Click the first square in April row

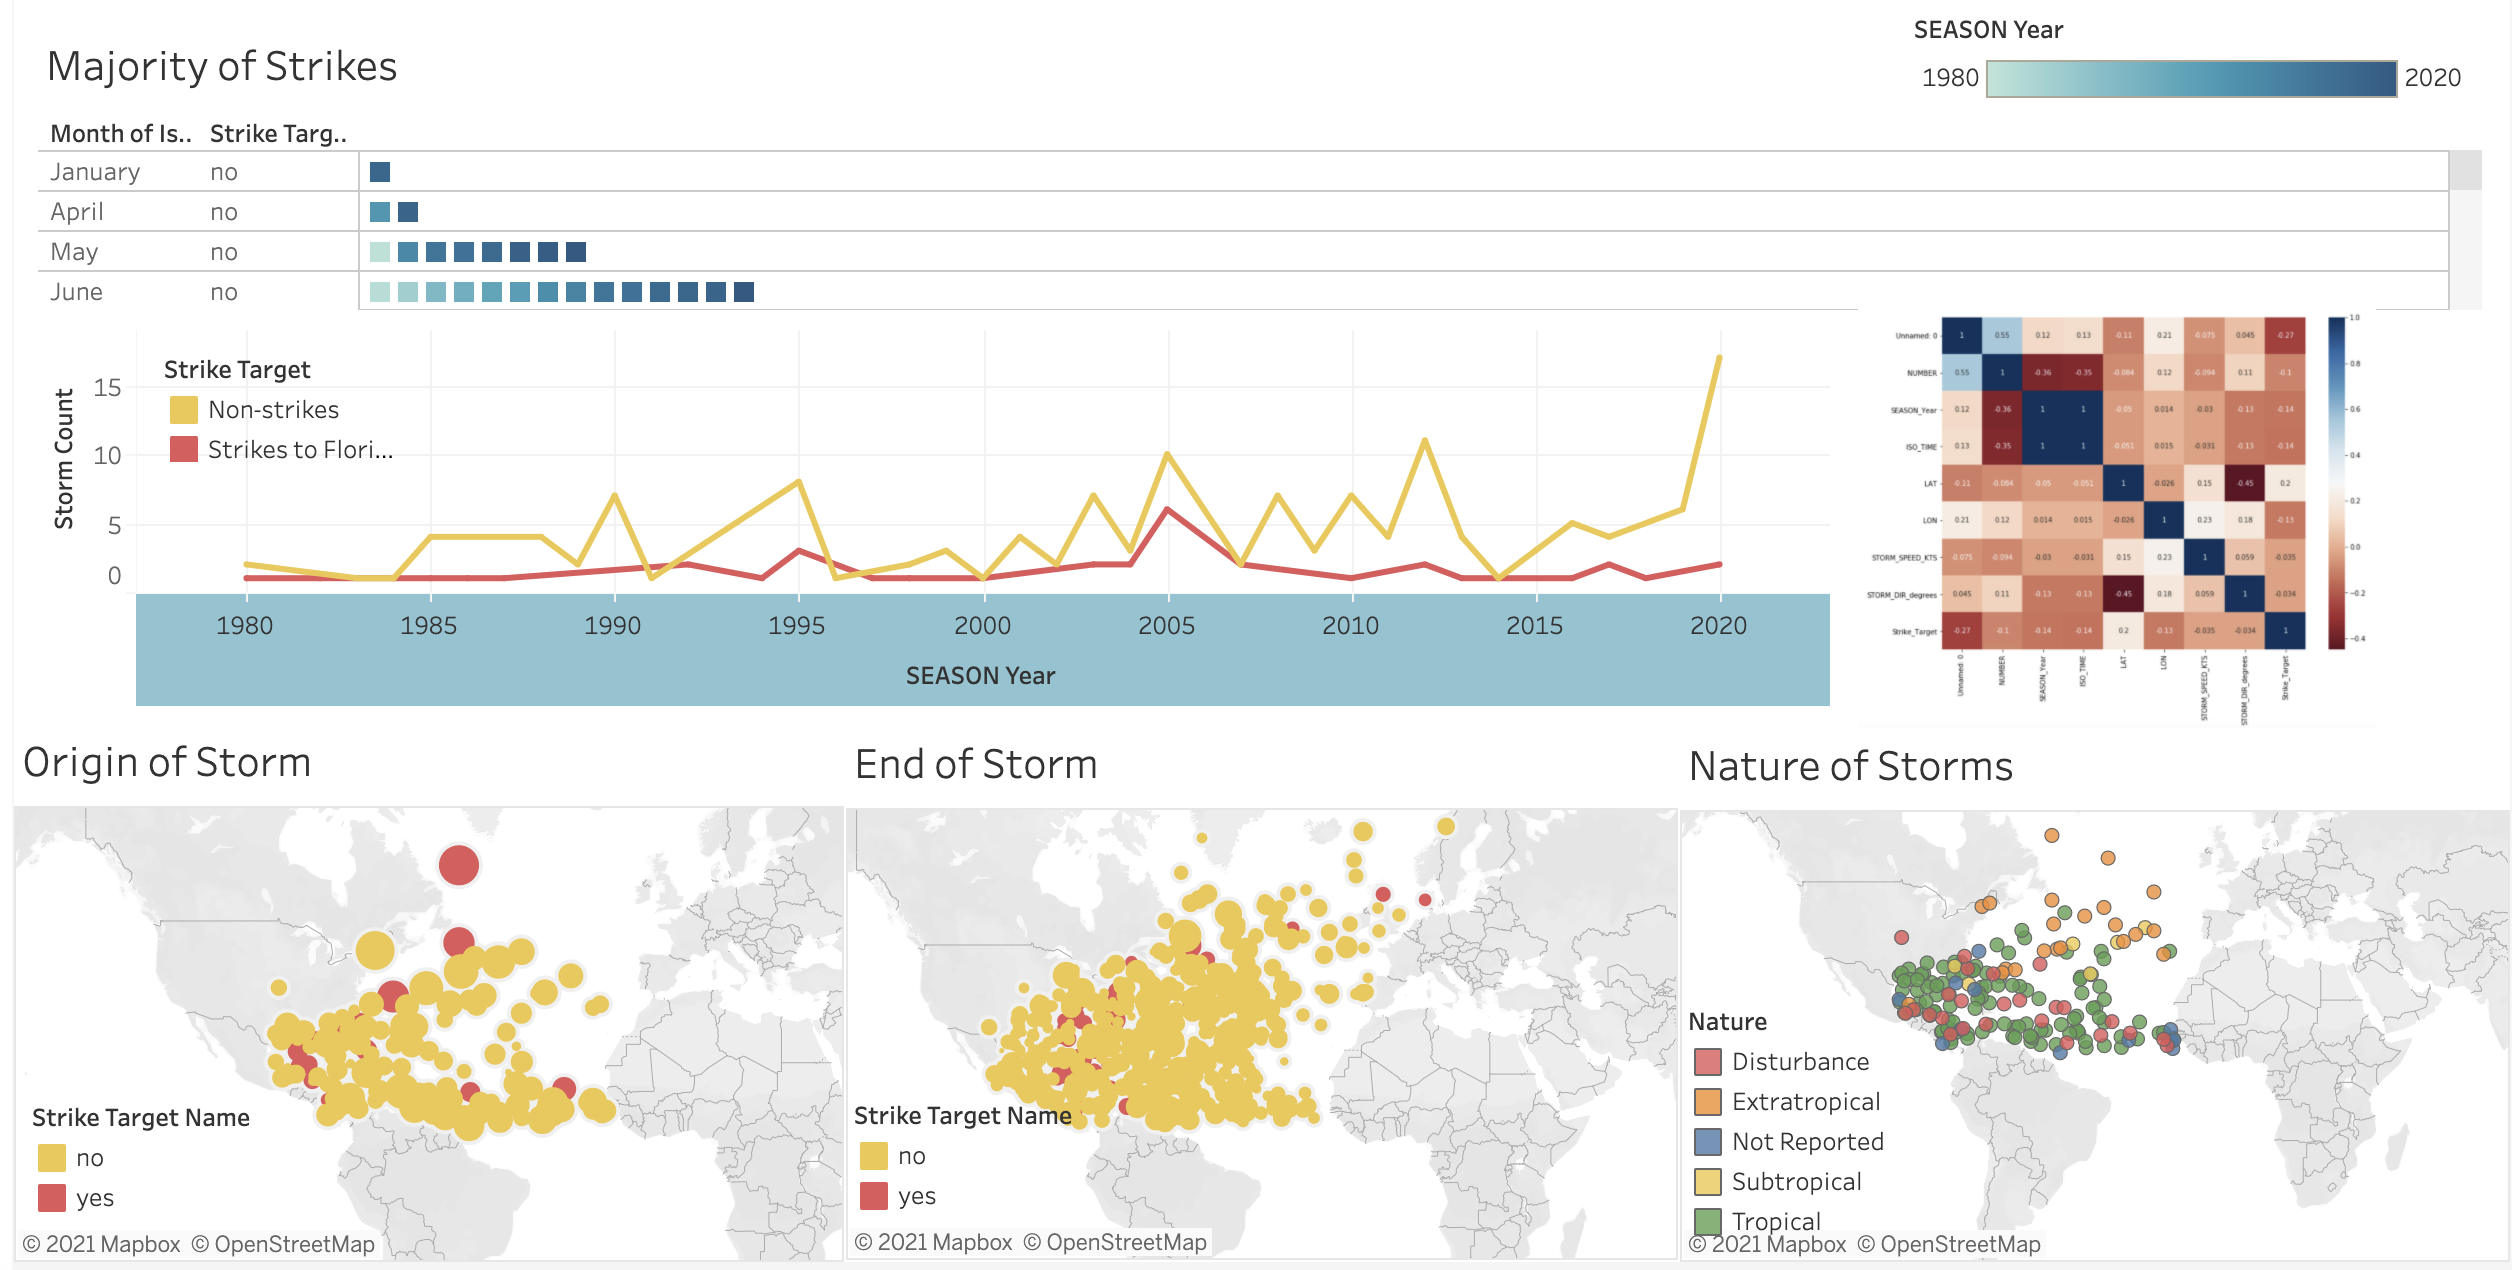click(x=380, y=212)
